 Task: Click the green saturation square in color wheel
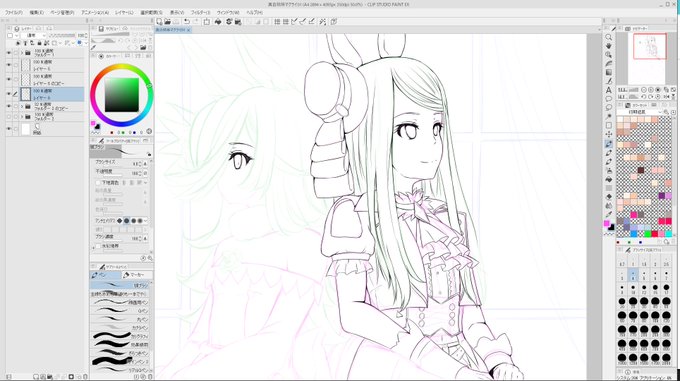click(121, 95)
